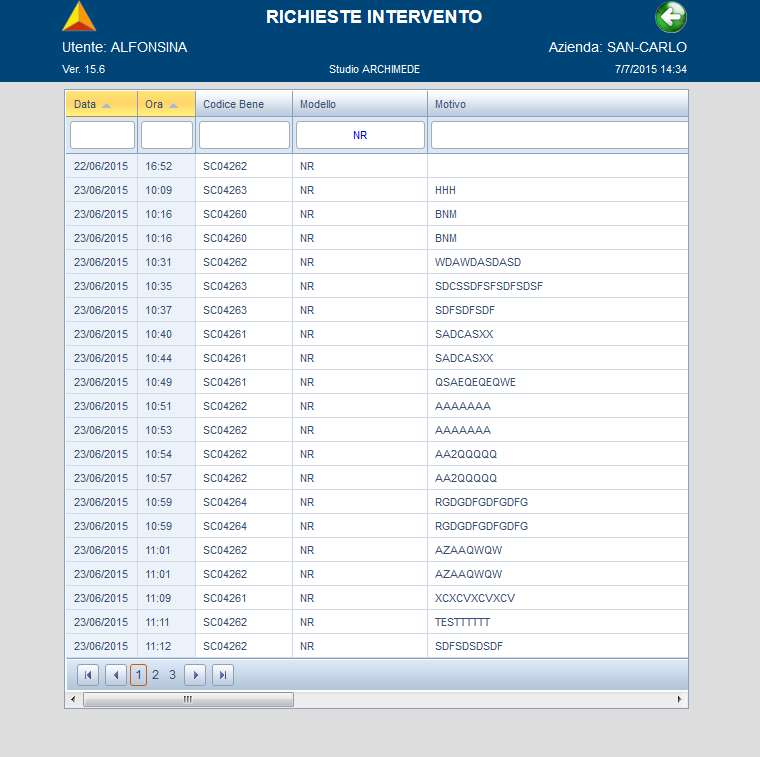This screenshot has width=760, height=757.
Task: Click the 10:44 time cell
Action: point(166,358)
